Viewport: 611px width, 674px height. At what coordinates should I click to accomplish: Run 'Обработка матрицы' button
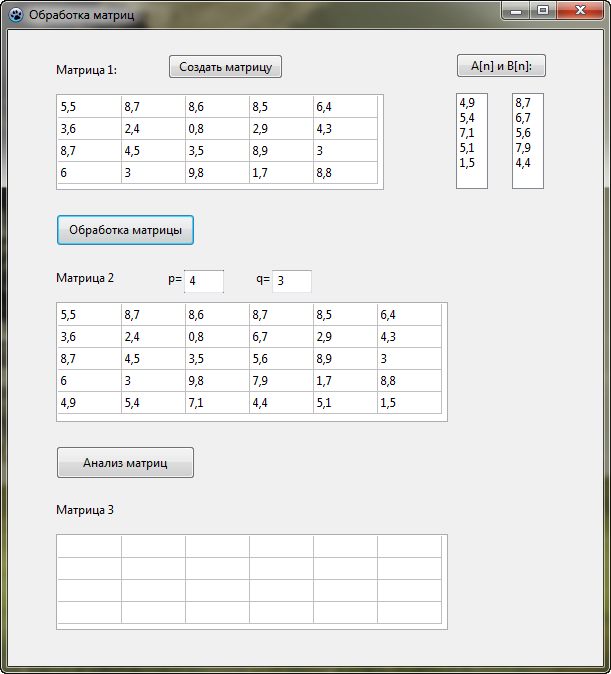[x=126, y=230]
